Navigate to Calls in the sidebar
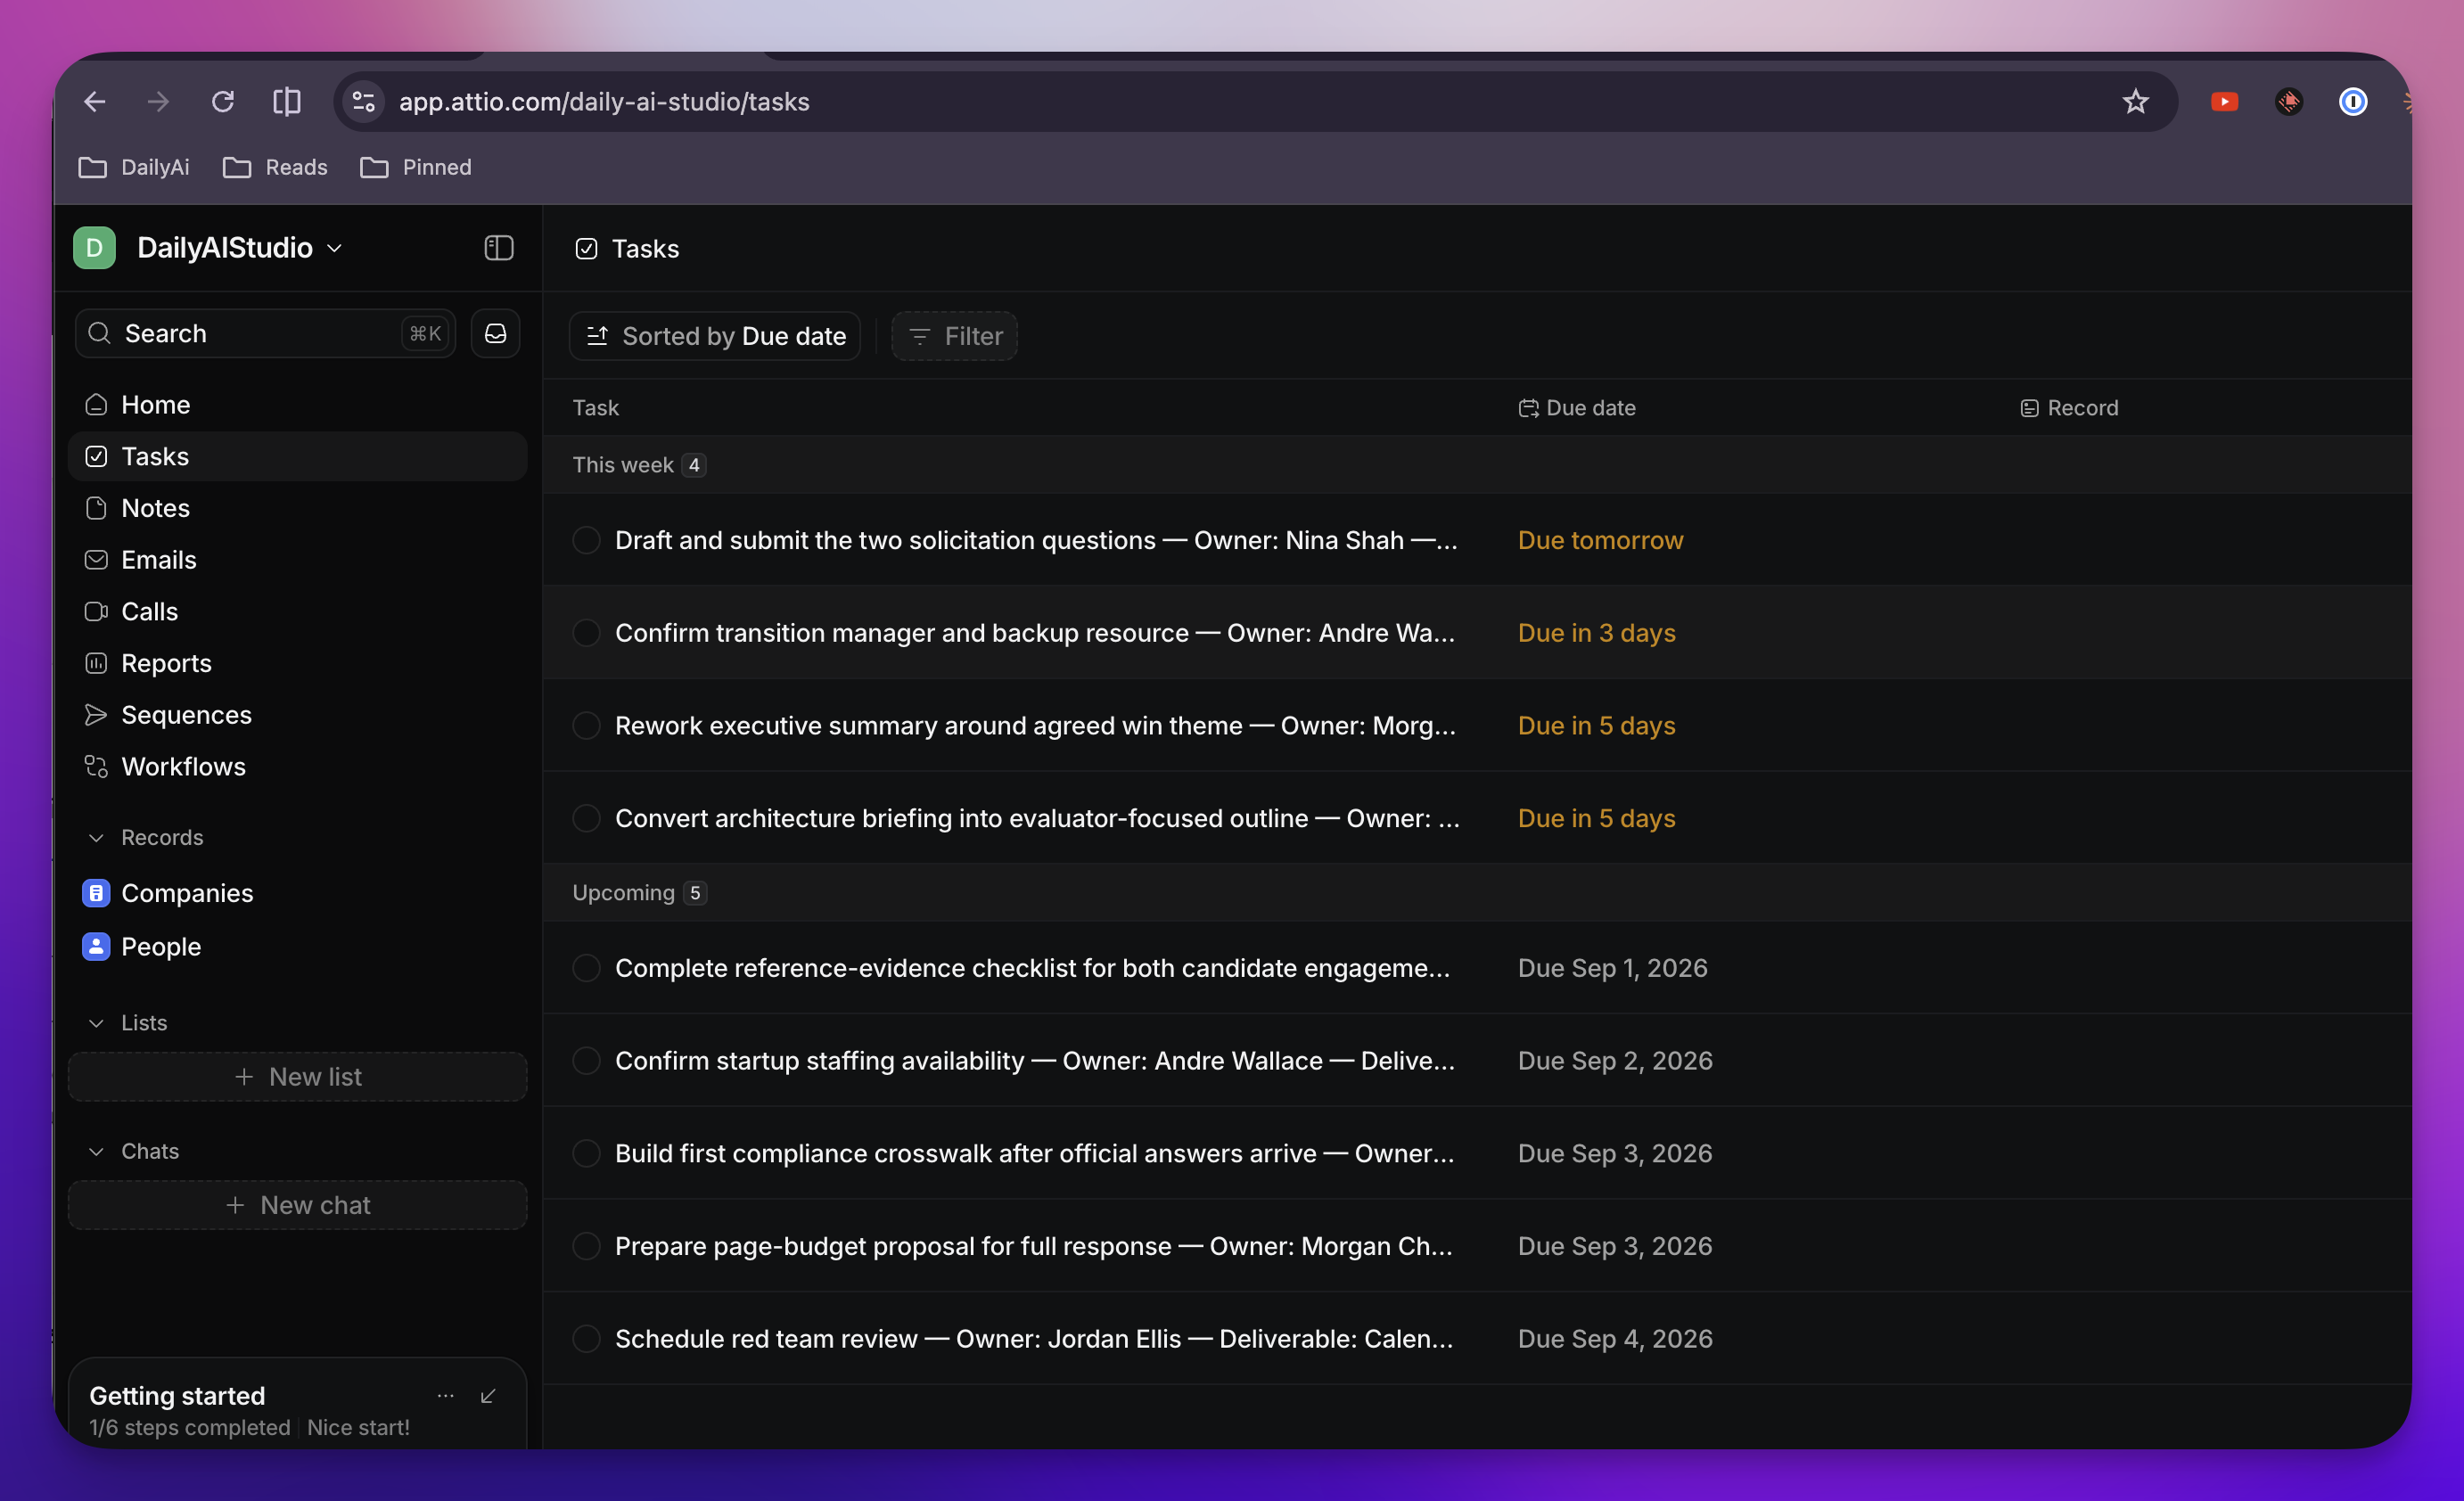2464x1501 pixels. pyautogui.click(x=297, y=612)
